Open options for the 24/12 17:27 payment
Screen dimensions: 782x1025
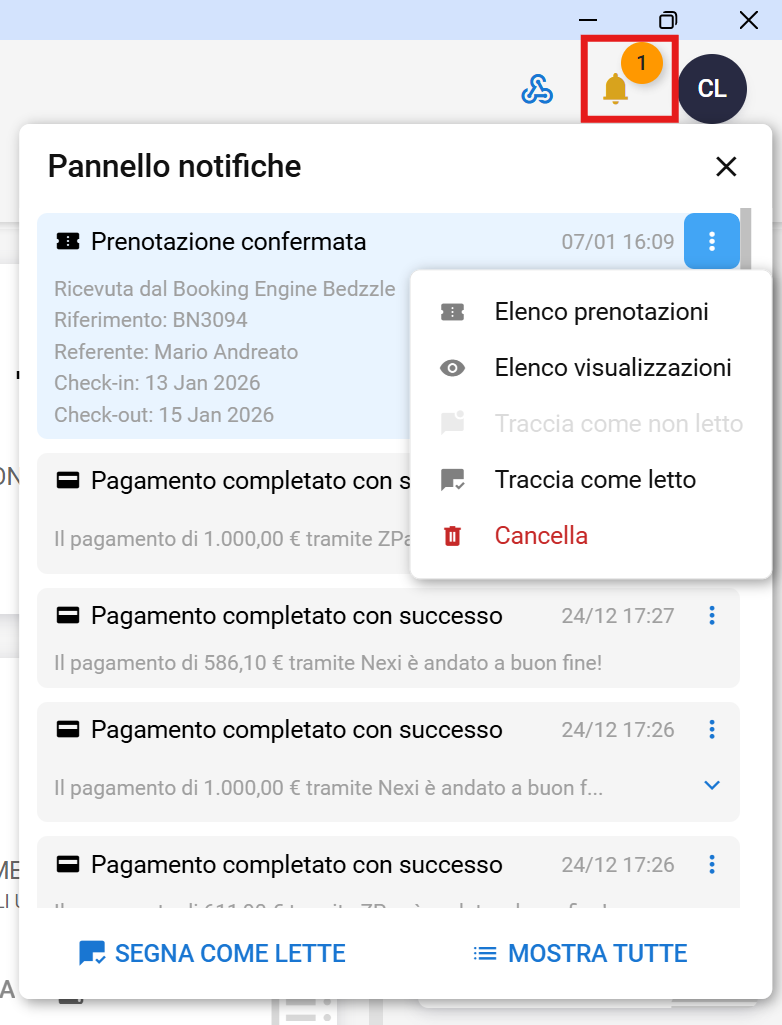pyautogui.click(x=712, y=615)
